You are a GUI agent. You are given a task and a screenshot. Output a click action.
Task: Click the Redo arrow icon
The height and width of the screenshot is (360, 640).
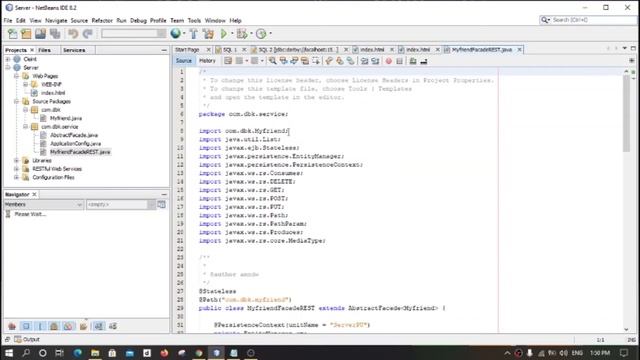[87, 34]
